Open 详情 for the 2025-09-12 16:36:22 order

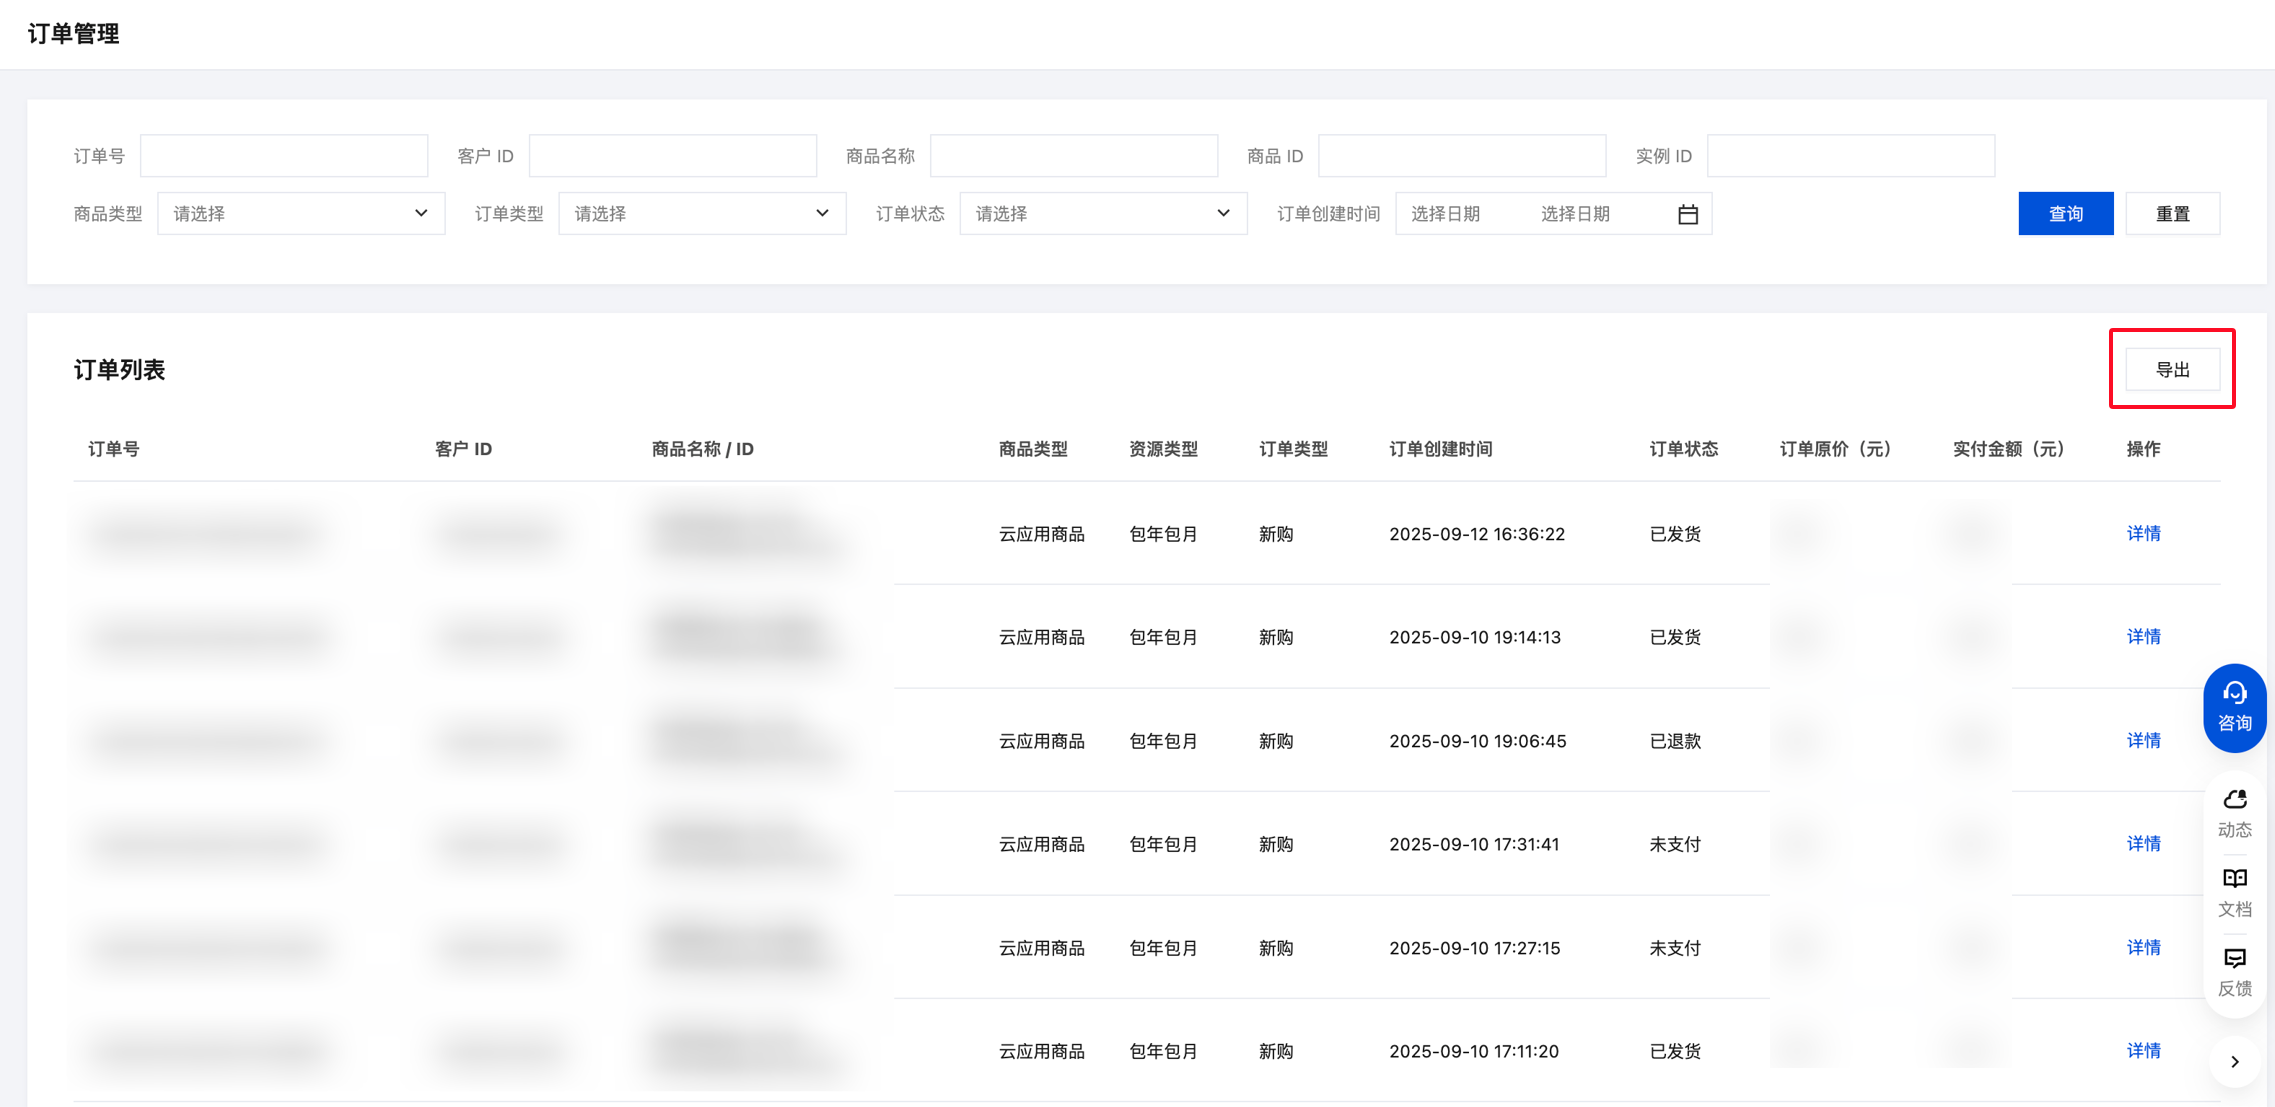point(2143,534)
